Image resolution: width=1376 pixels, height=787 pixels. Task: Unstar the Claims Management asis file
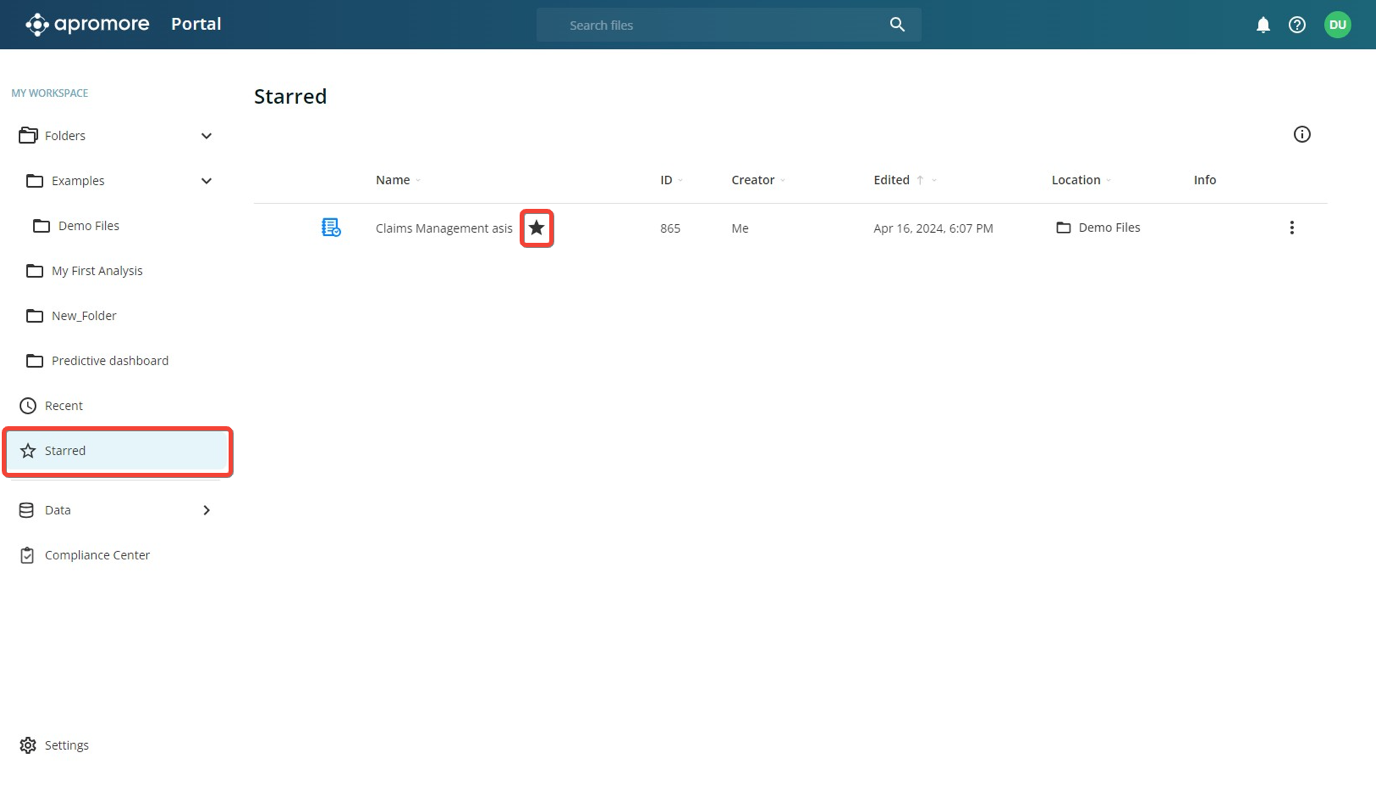tap(537, 228)
